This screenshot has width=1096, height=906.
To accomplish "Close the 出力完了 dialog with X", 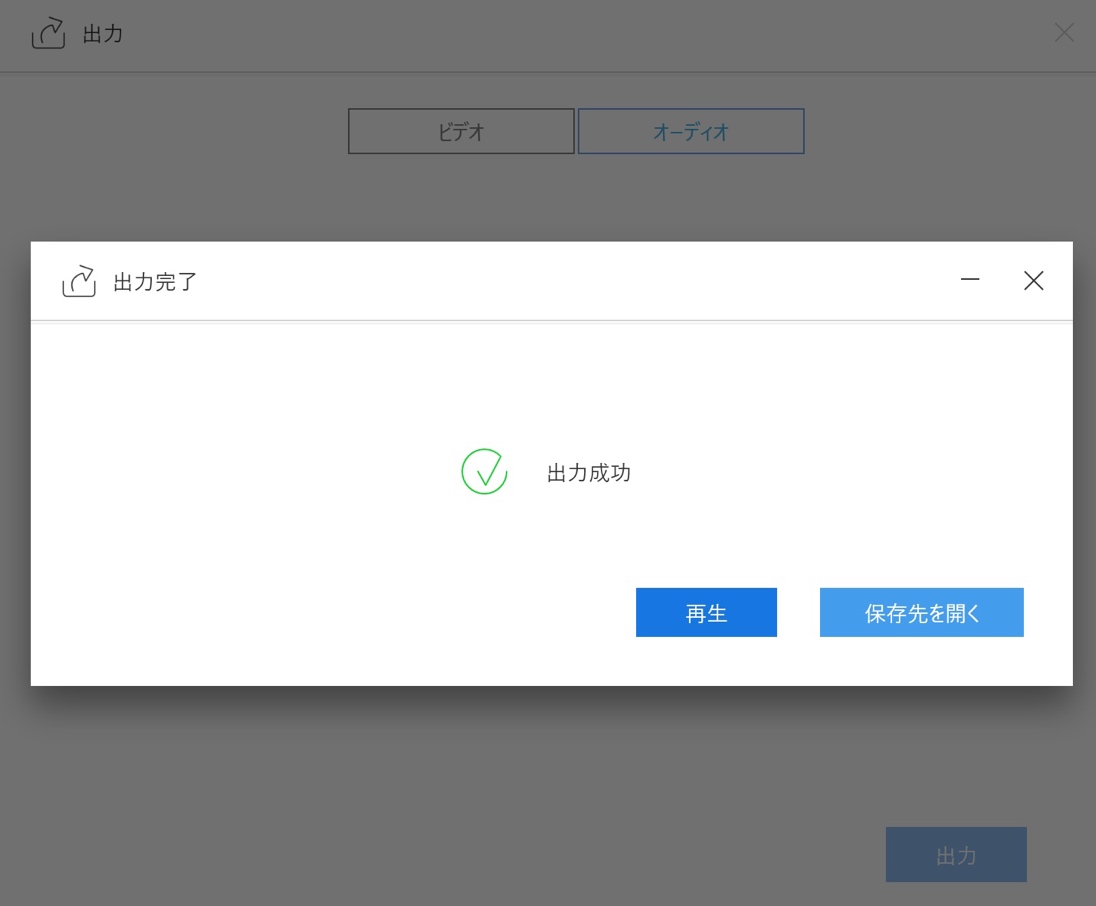I will coord(1033,281).
